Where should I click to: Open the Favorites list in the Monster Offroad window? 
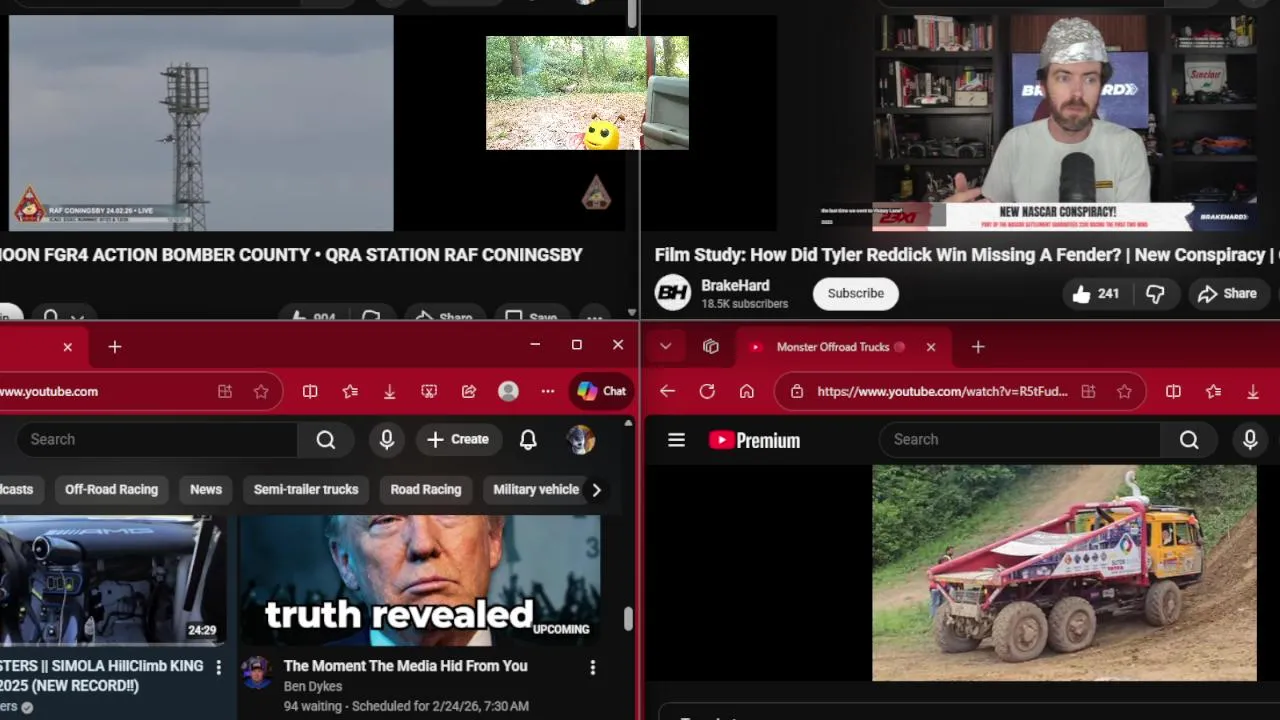pos(1213,392)
